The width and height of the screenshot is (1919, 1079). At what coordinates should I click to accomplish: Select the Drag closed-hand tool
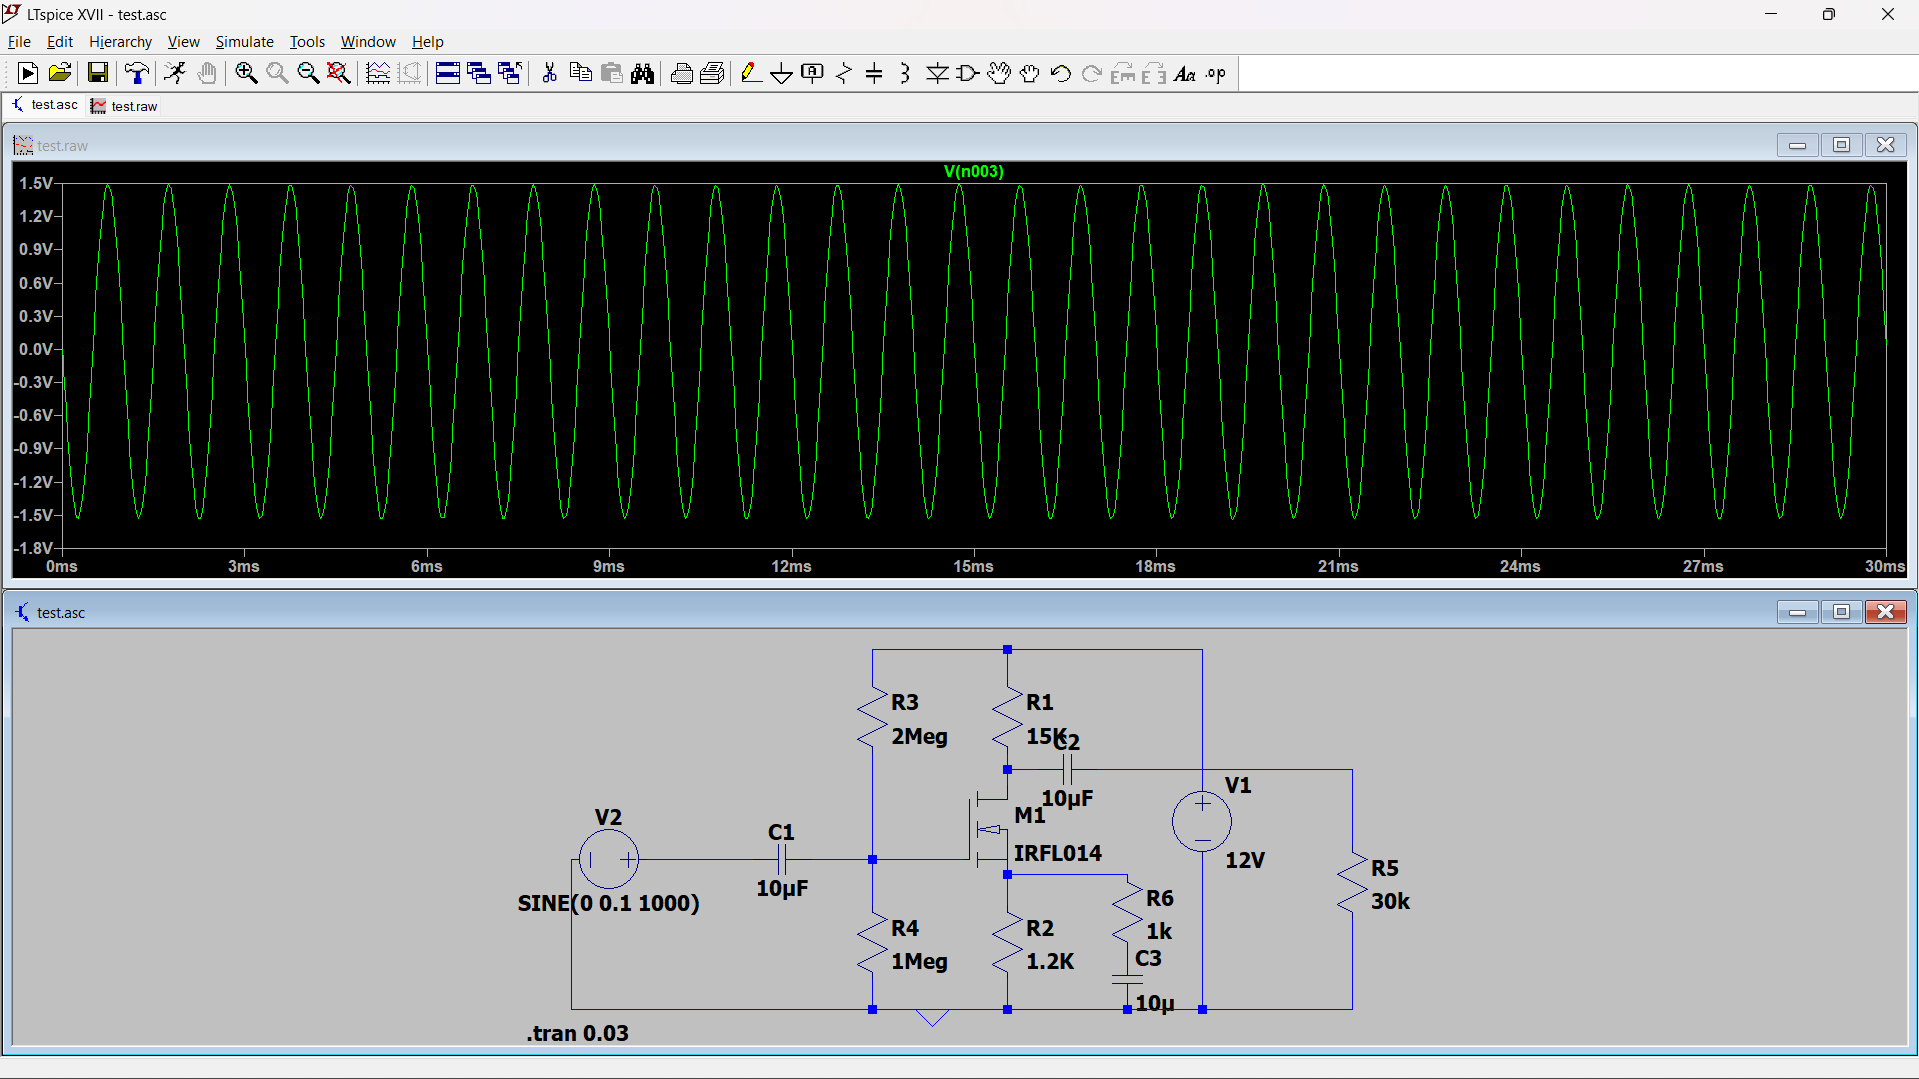(x=1030, y=73)
